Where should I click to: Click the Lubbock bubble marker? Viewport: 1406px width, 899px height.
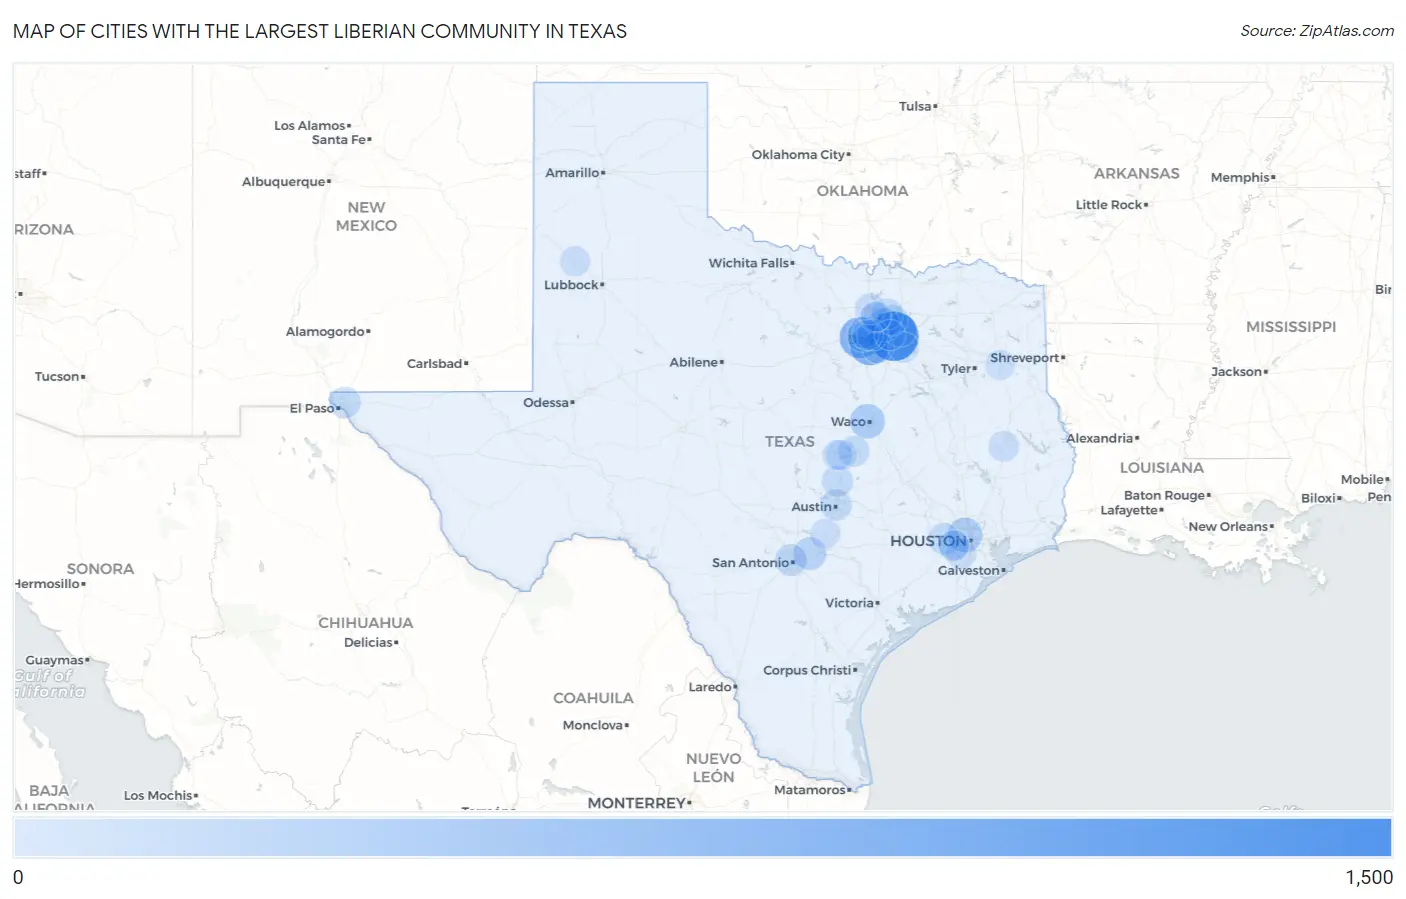pyautogui.click(x=575, y=261)
